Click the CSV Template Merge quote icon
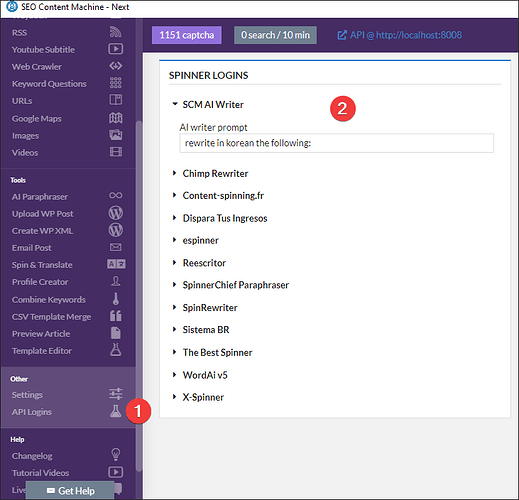Image resolution: width=519 pixels, height=500 pixels. point(116,316)
